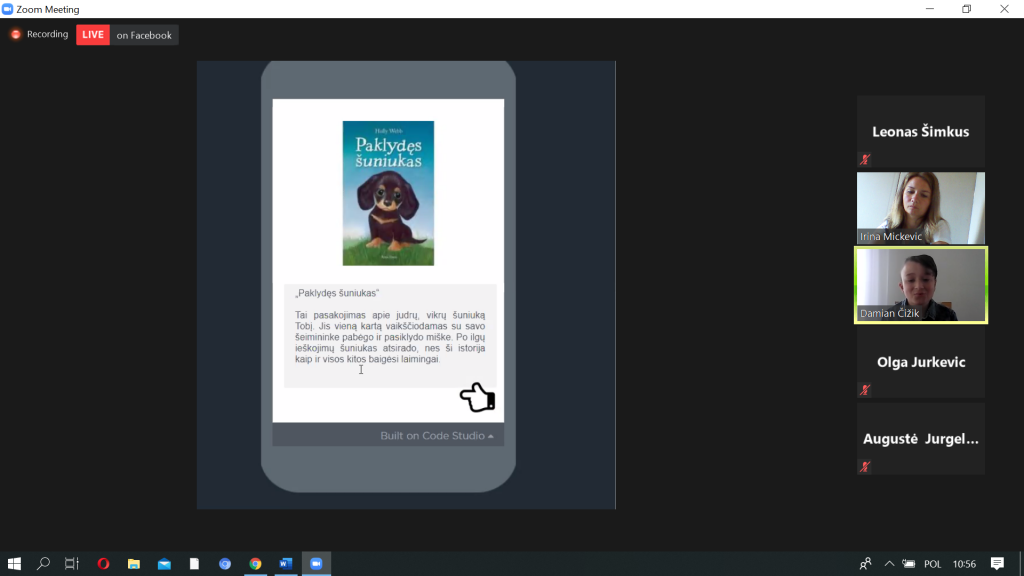Click the 'on Facebook' live label
The height and width of the screenshot is (576, 1024).
pos(144,35)
